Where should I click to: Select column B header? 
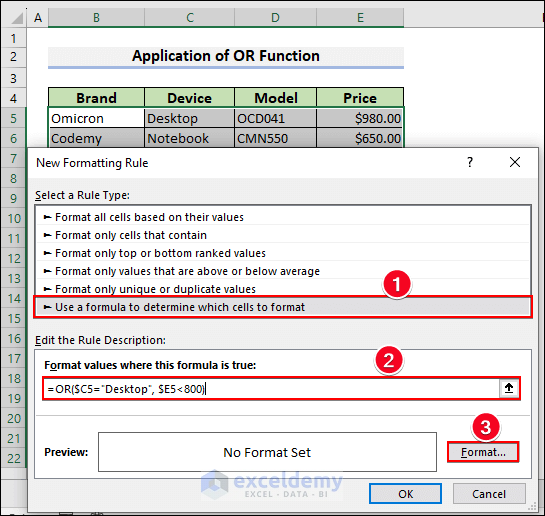click(96, 17)
